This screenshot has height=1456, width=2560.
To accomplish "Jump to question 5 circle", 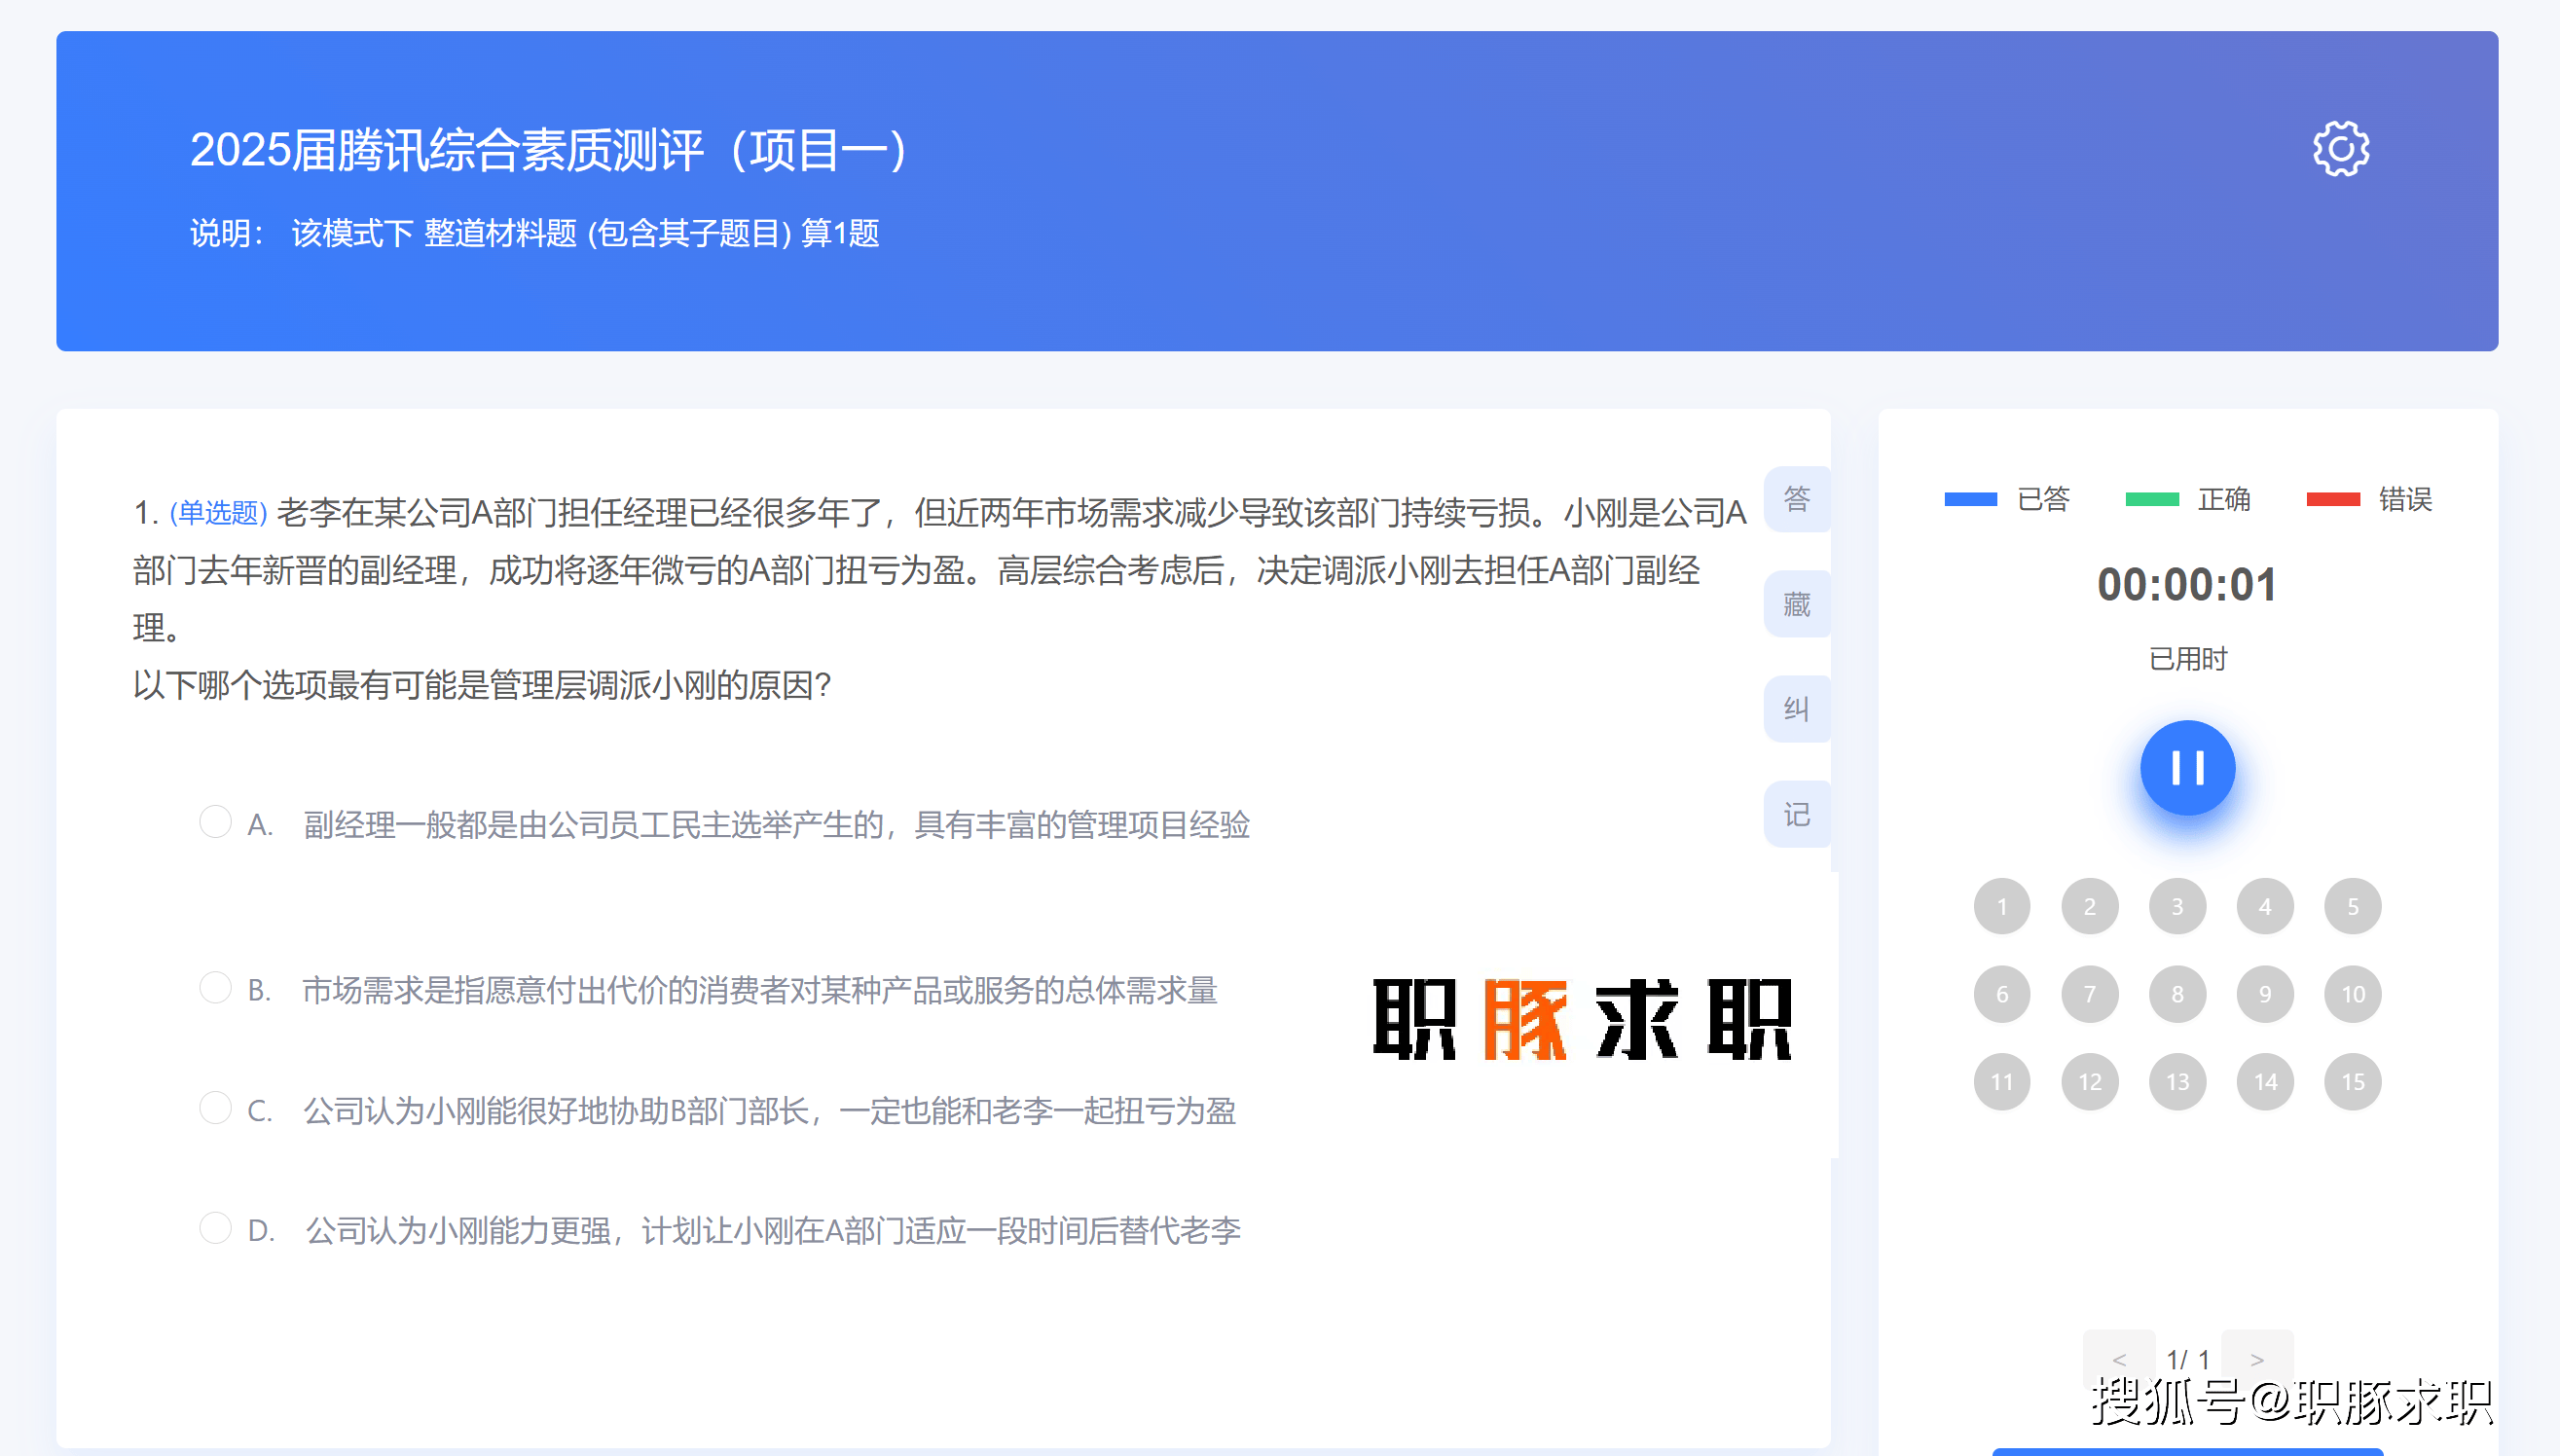I will pyautogui.click(x=2353, y=907).
